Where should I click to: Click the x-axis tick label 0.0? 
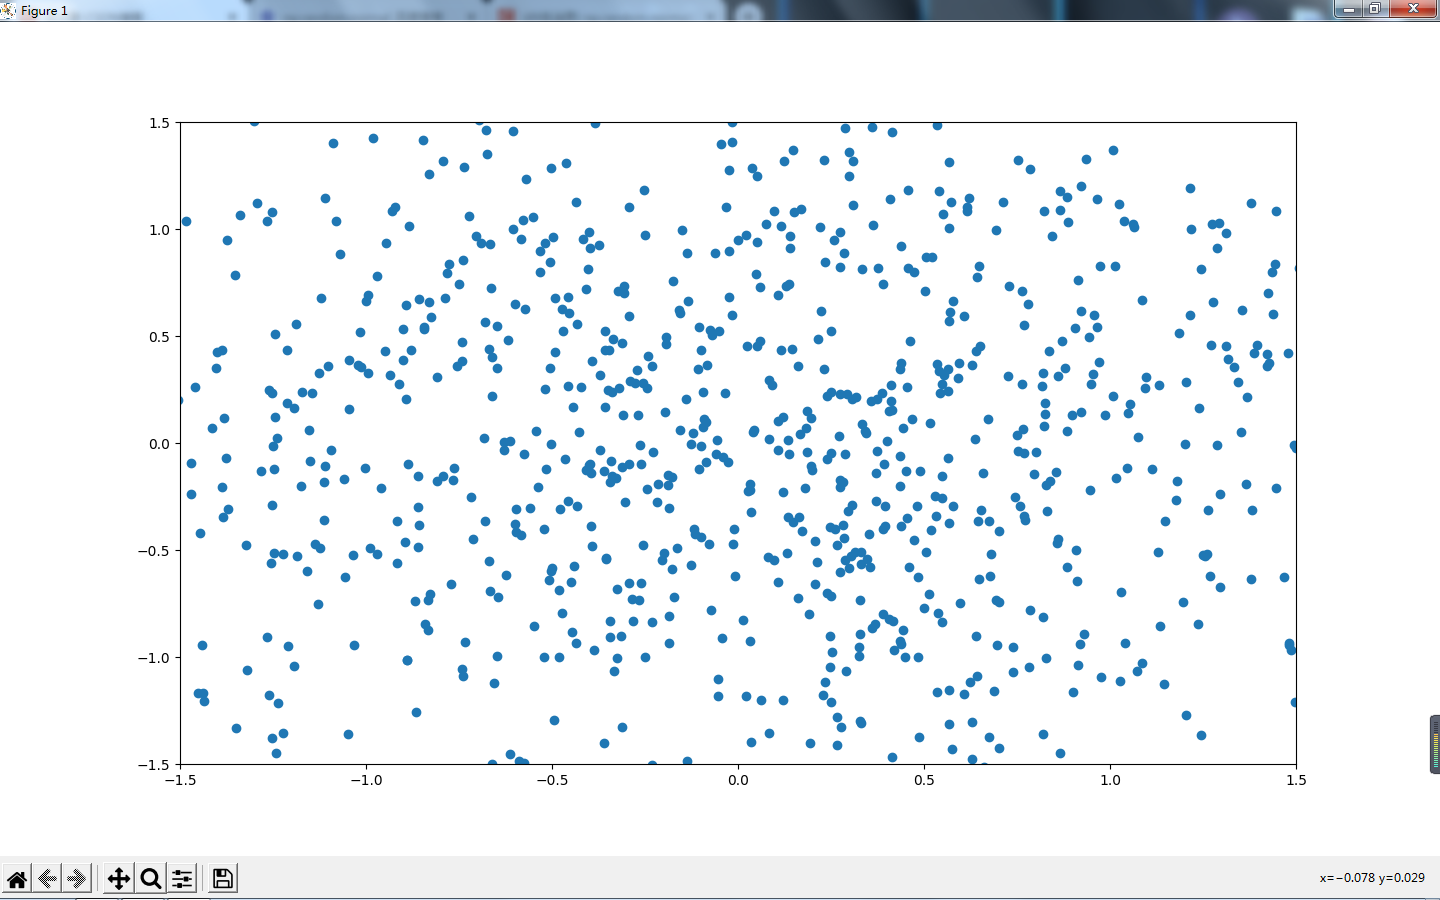pyautogui.click(x=738, y=780)
